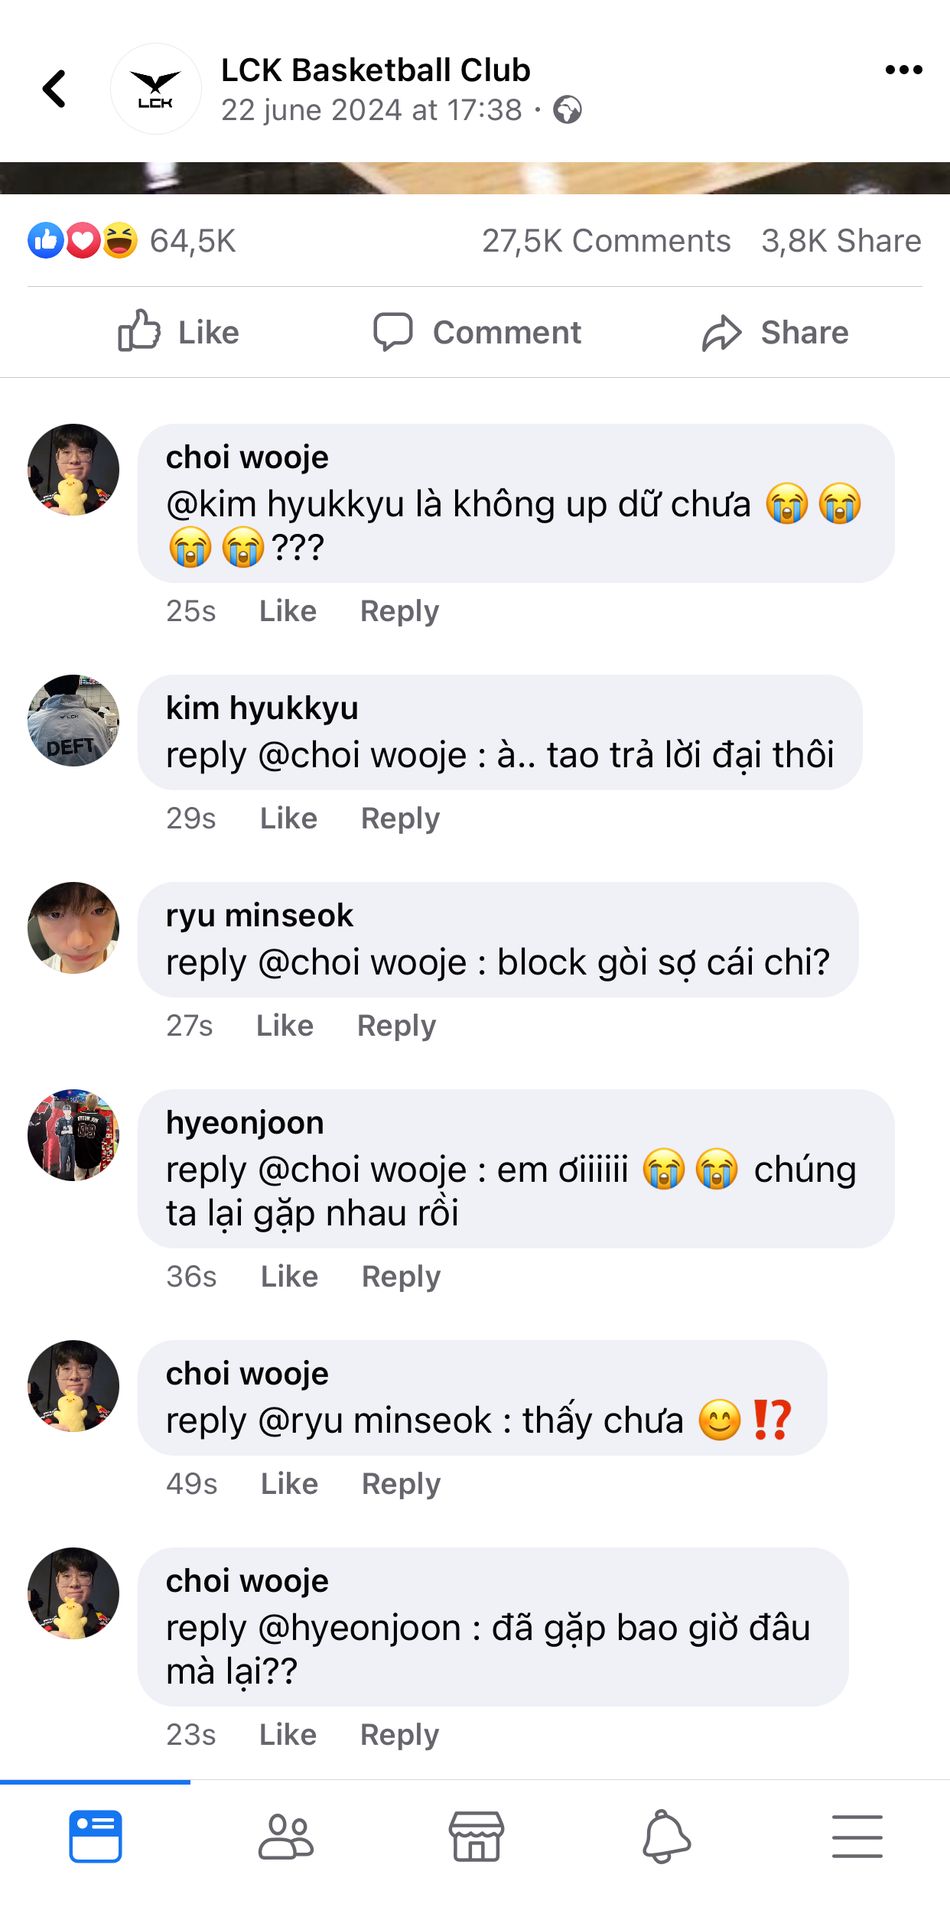The height and width of the screenshot is (1920, 950).
Task: Open the Marketplace tab icon
Action: point(476,1837)
